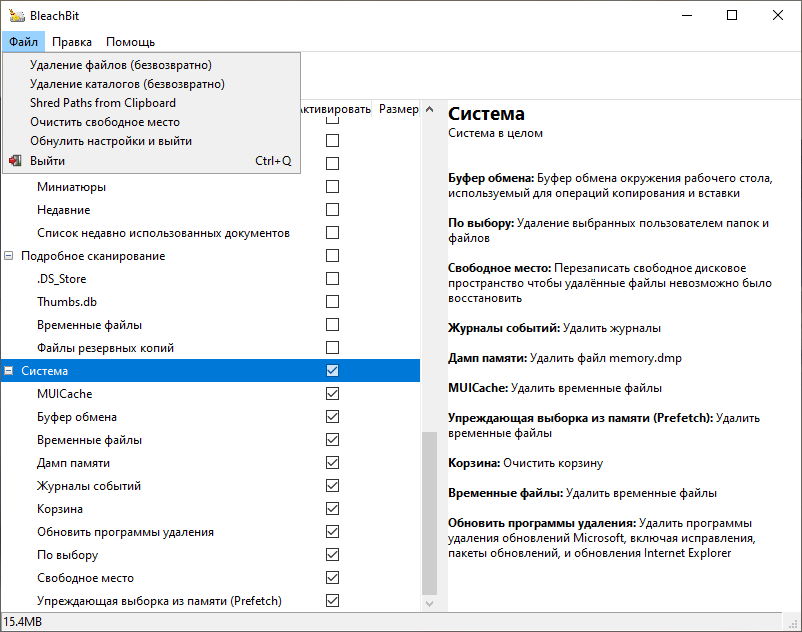Select Обновить программы удаления row

210,532
